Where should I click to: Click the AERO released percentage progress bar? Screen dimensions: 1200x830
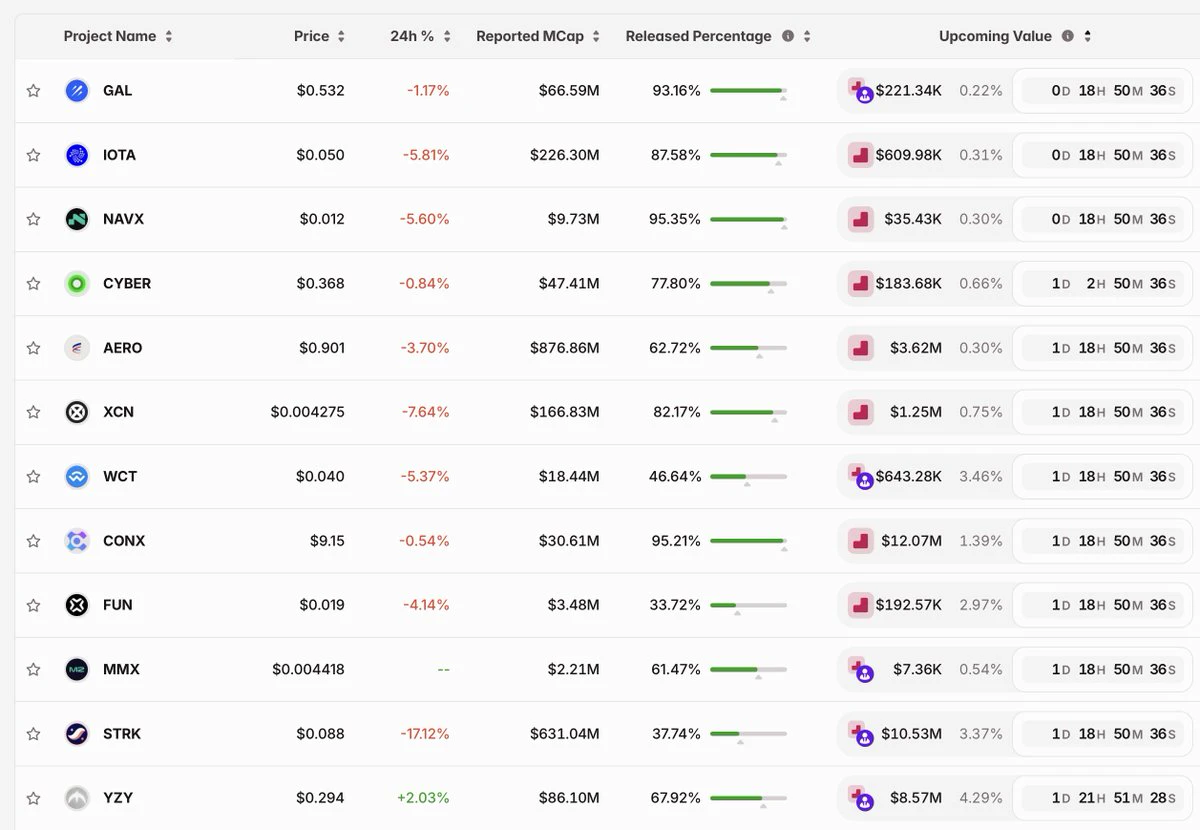point(748,348)
